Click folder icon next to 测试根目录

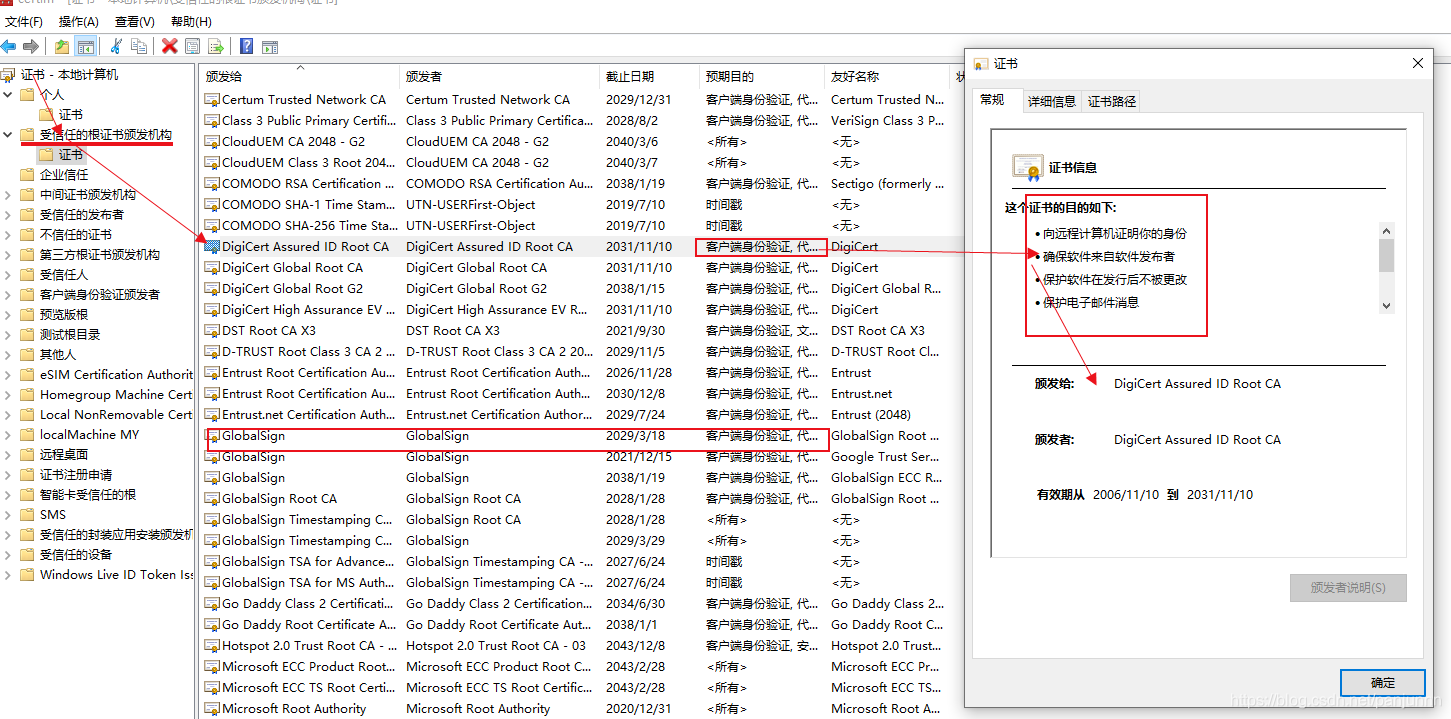tap(28, 335)
